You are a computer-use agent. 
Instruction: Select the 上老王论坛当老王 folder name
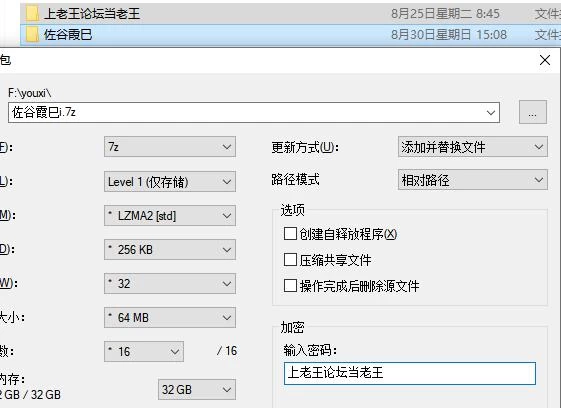click(92, 14)
